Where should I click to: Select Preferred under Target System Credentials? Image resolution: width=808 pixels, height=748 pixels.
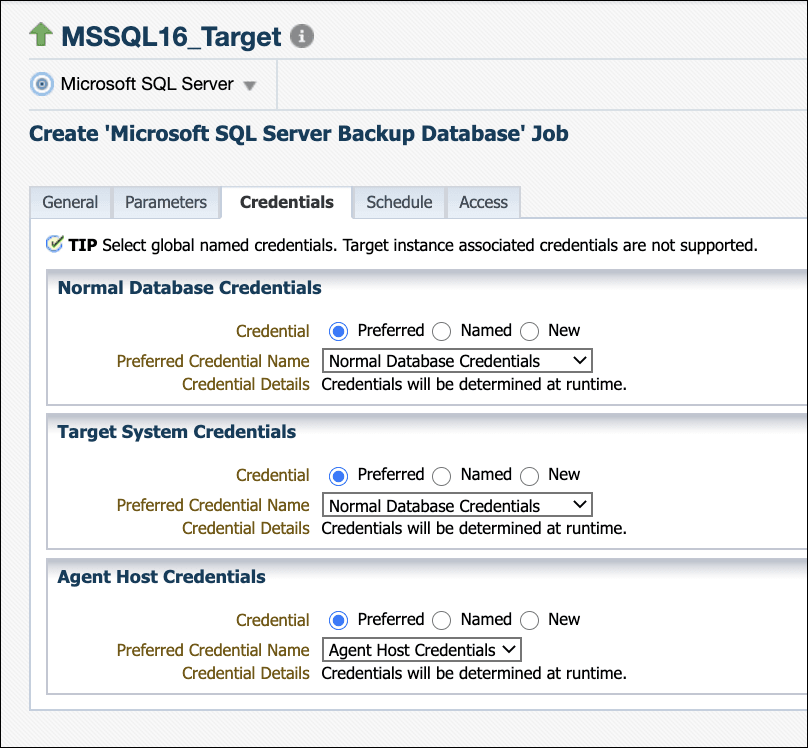click(x=339, y=475)
